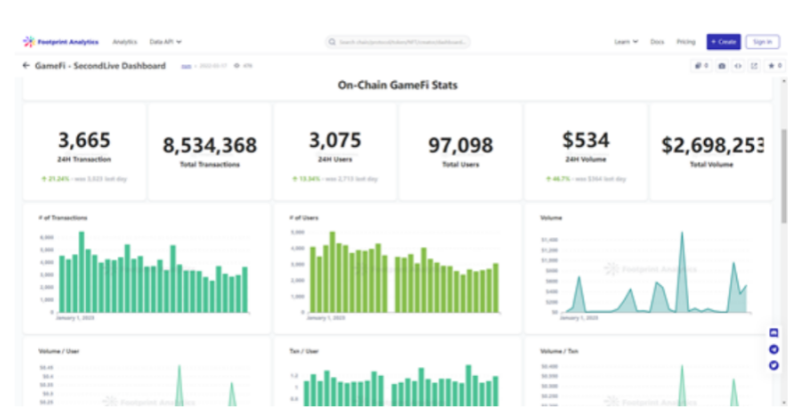
Task: Click the dashboard author link
Action: pyautogui.click(x=186, y=66)
